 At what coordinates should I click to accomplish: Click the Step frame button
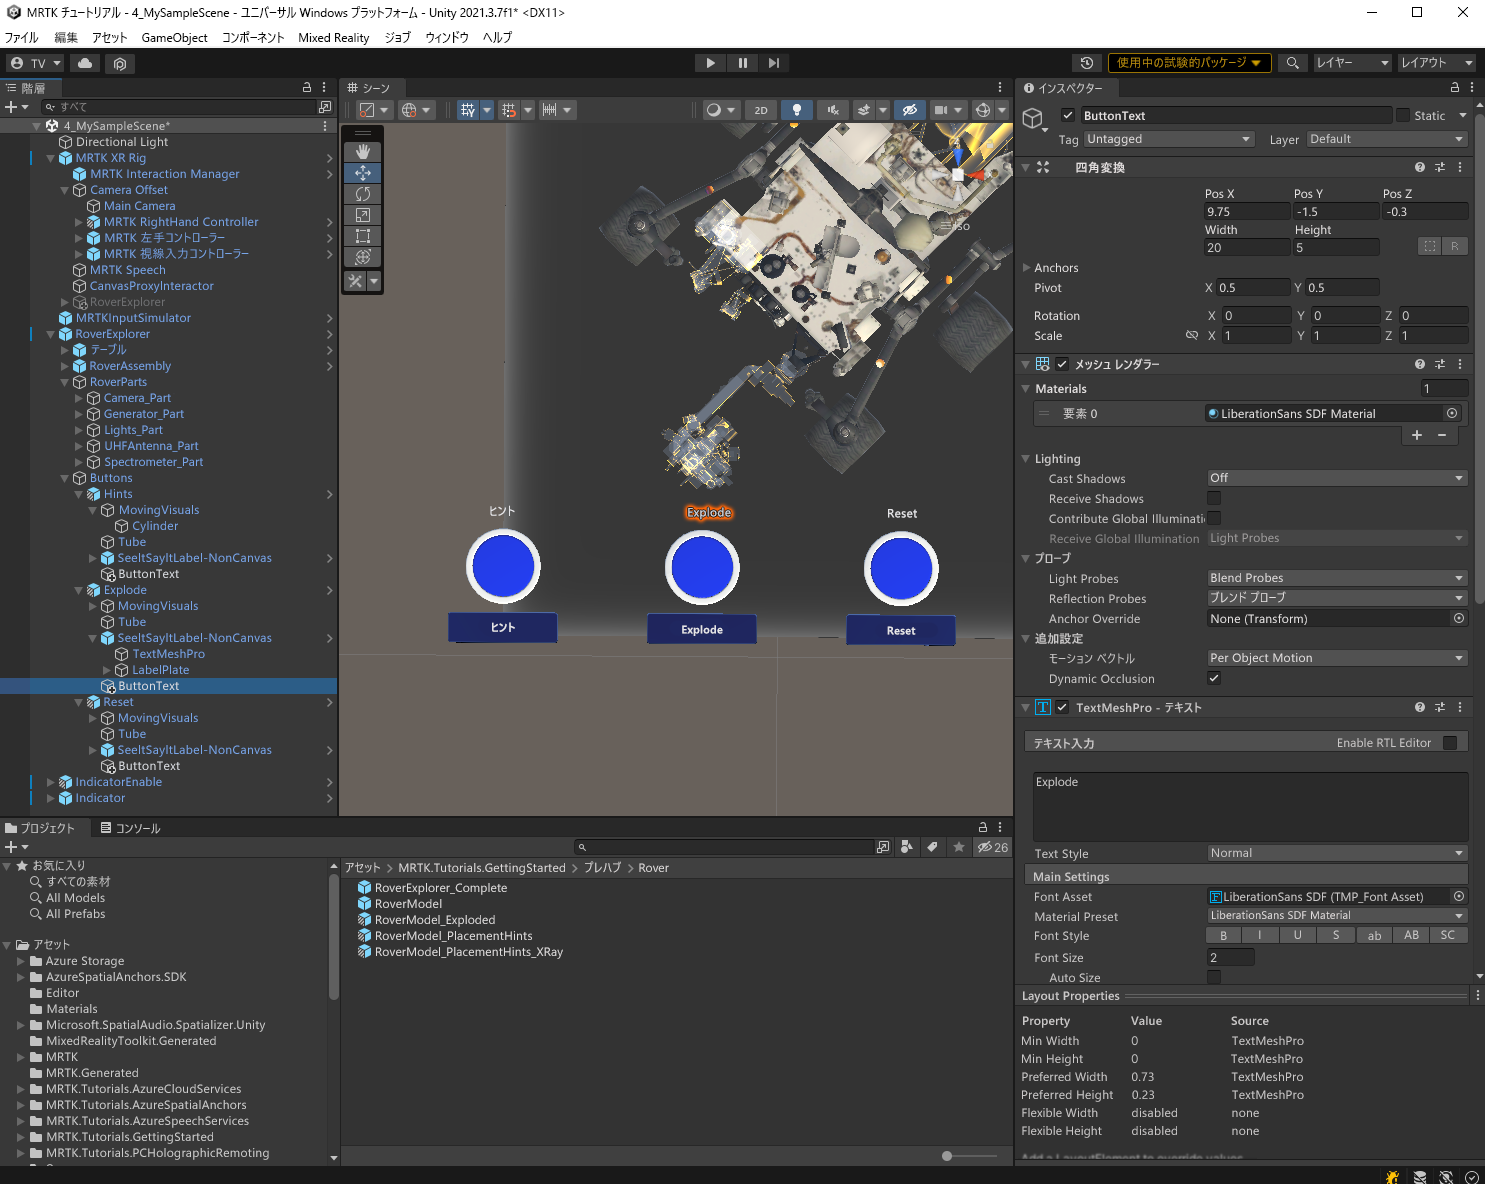coord(774,63)
